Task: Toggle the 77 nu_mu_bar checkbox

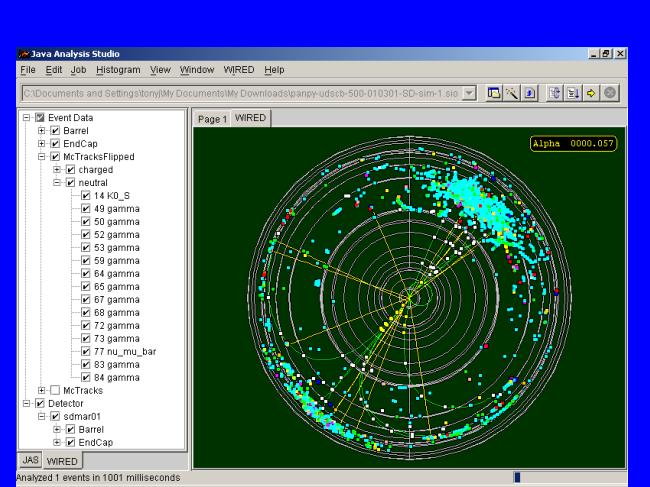Action: [86, 352]
